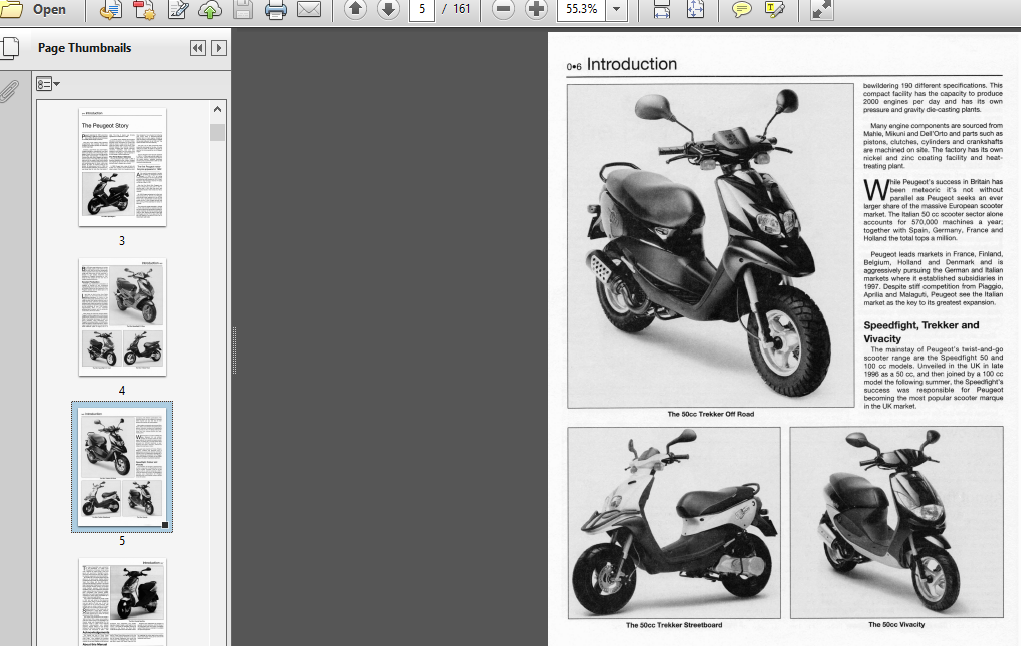Add a sticky note comment
Viewport: 1021px width, 646px height.
(741, 9)
